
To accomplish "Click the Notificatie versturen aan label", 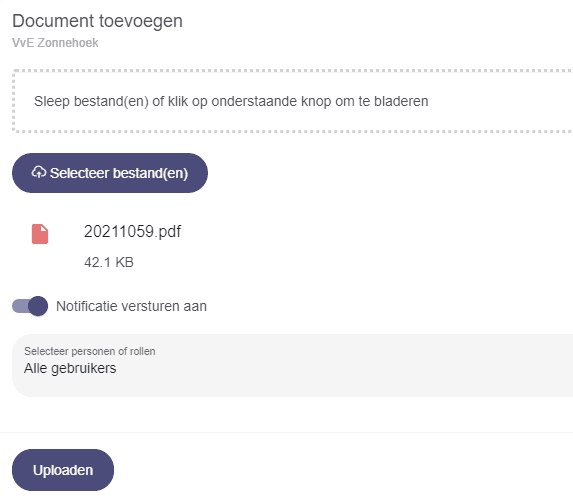I will coord(131,306).
